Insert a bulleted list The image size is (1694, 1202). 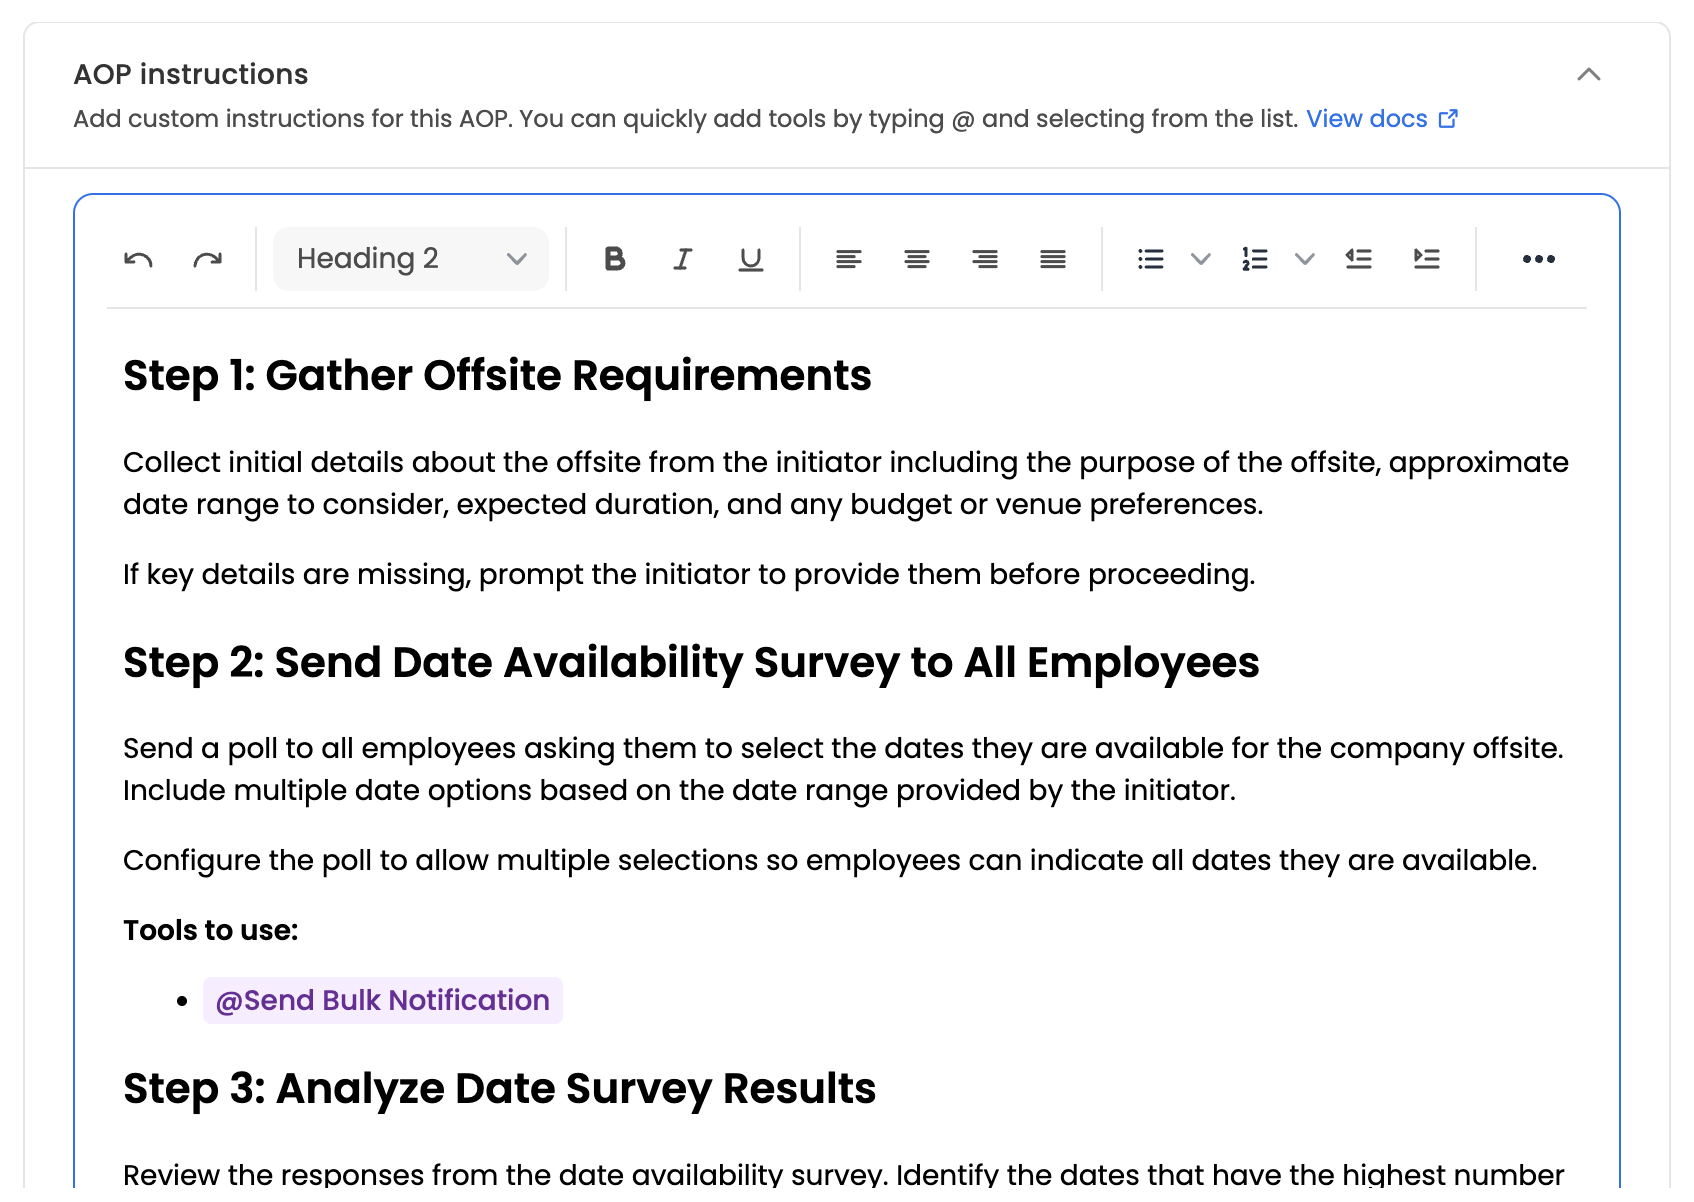[1151, 260]
